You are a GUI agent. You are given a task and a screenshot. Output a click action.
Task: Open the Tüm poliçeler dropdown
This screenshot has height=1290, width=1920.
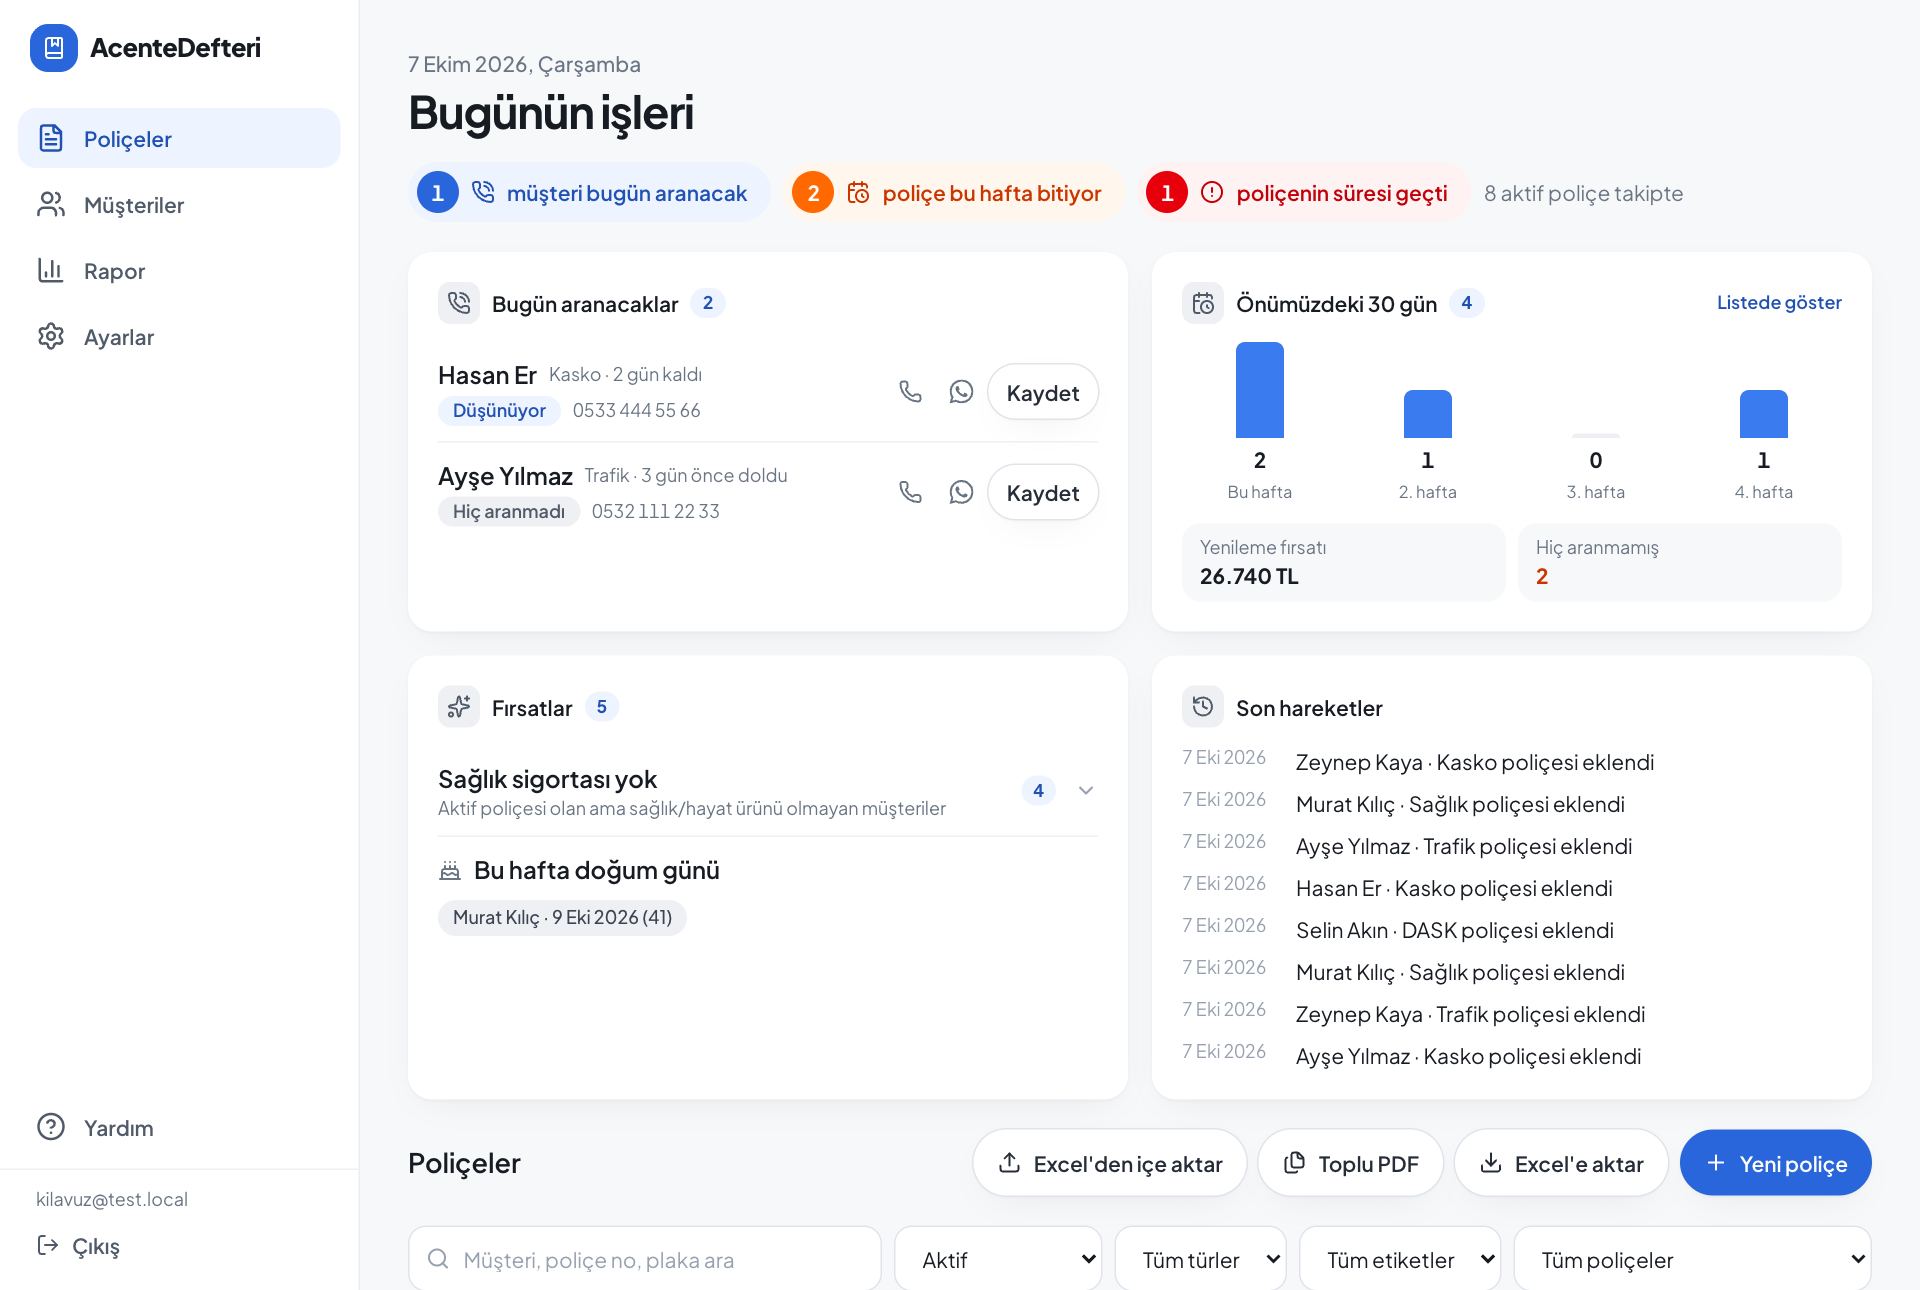point(1693,1260)
